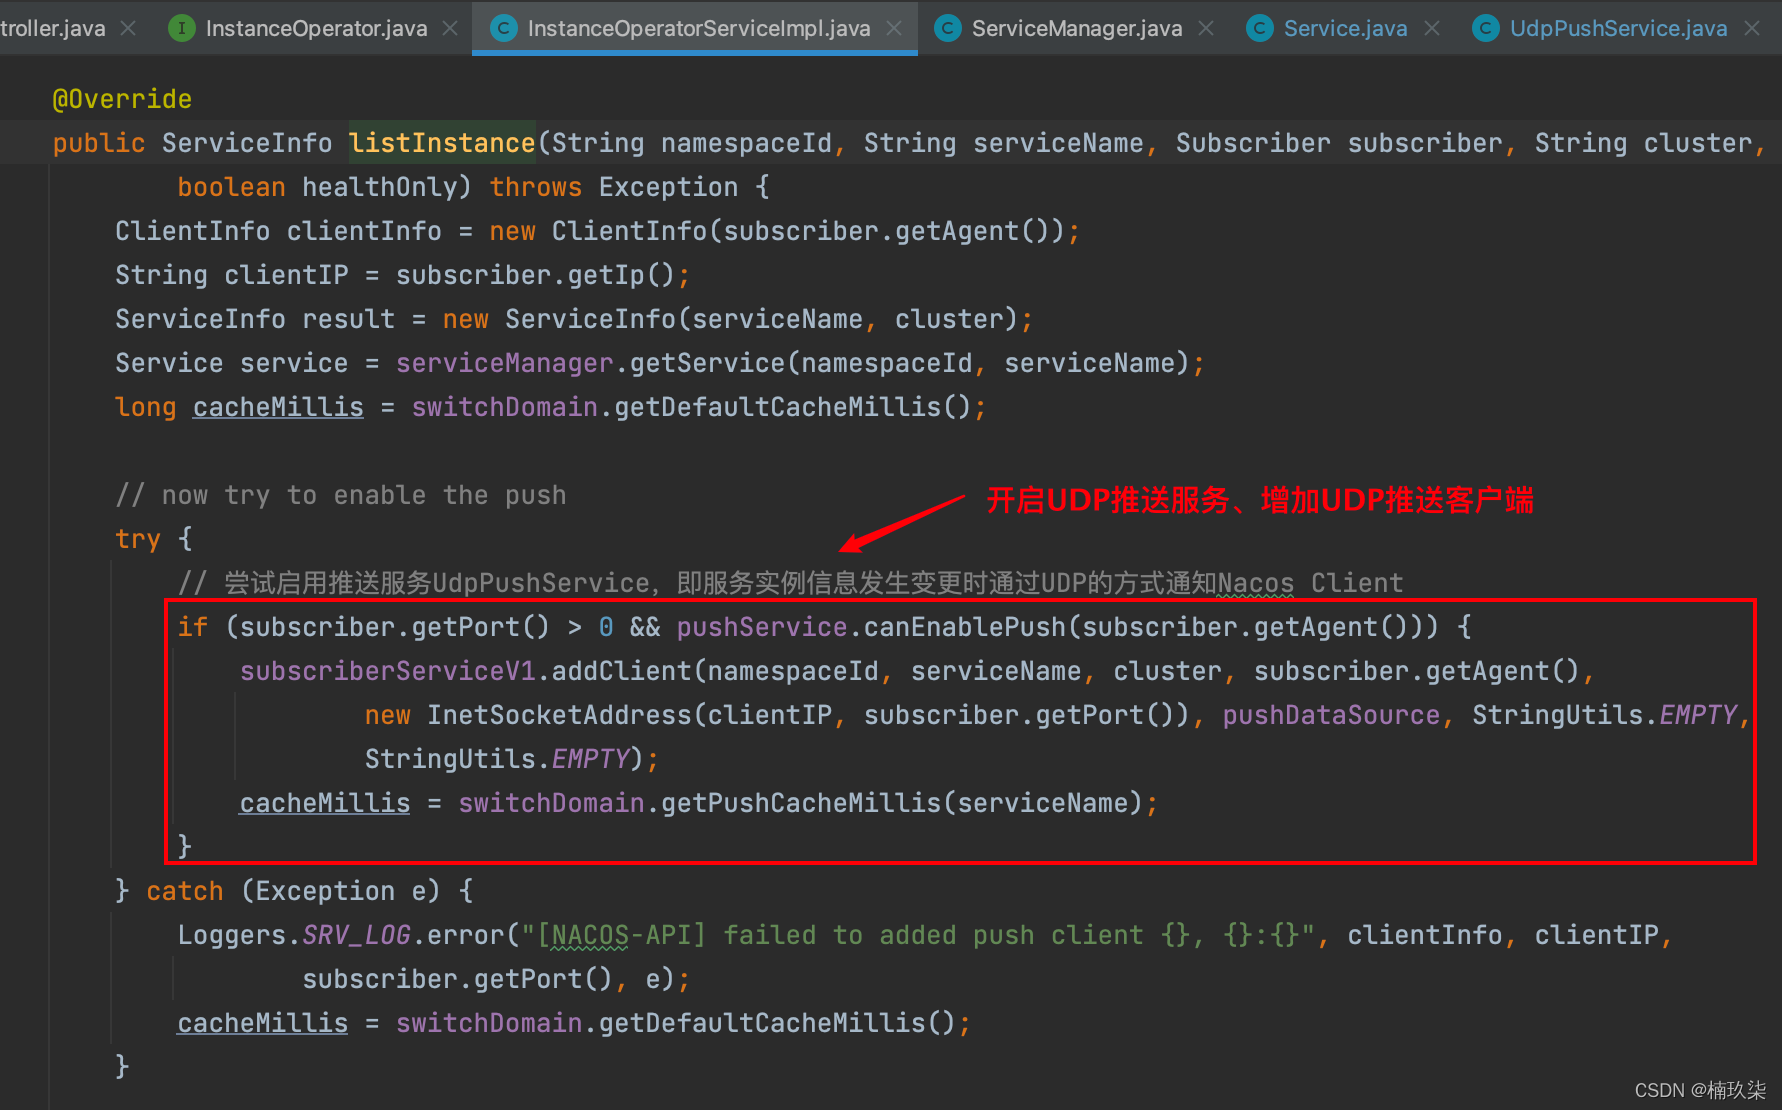This screenshot has height=1110, width=1782.
Task: Open the UdpPushService.java tab
Action: 1618,28
